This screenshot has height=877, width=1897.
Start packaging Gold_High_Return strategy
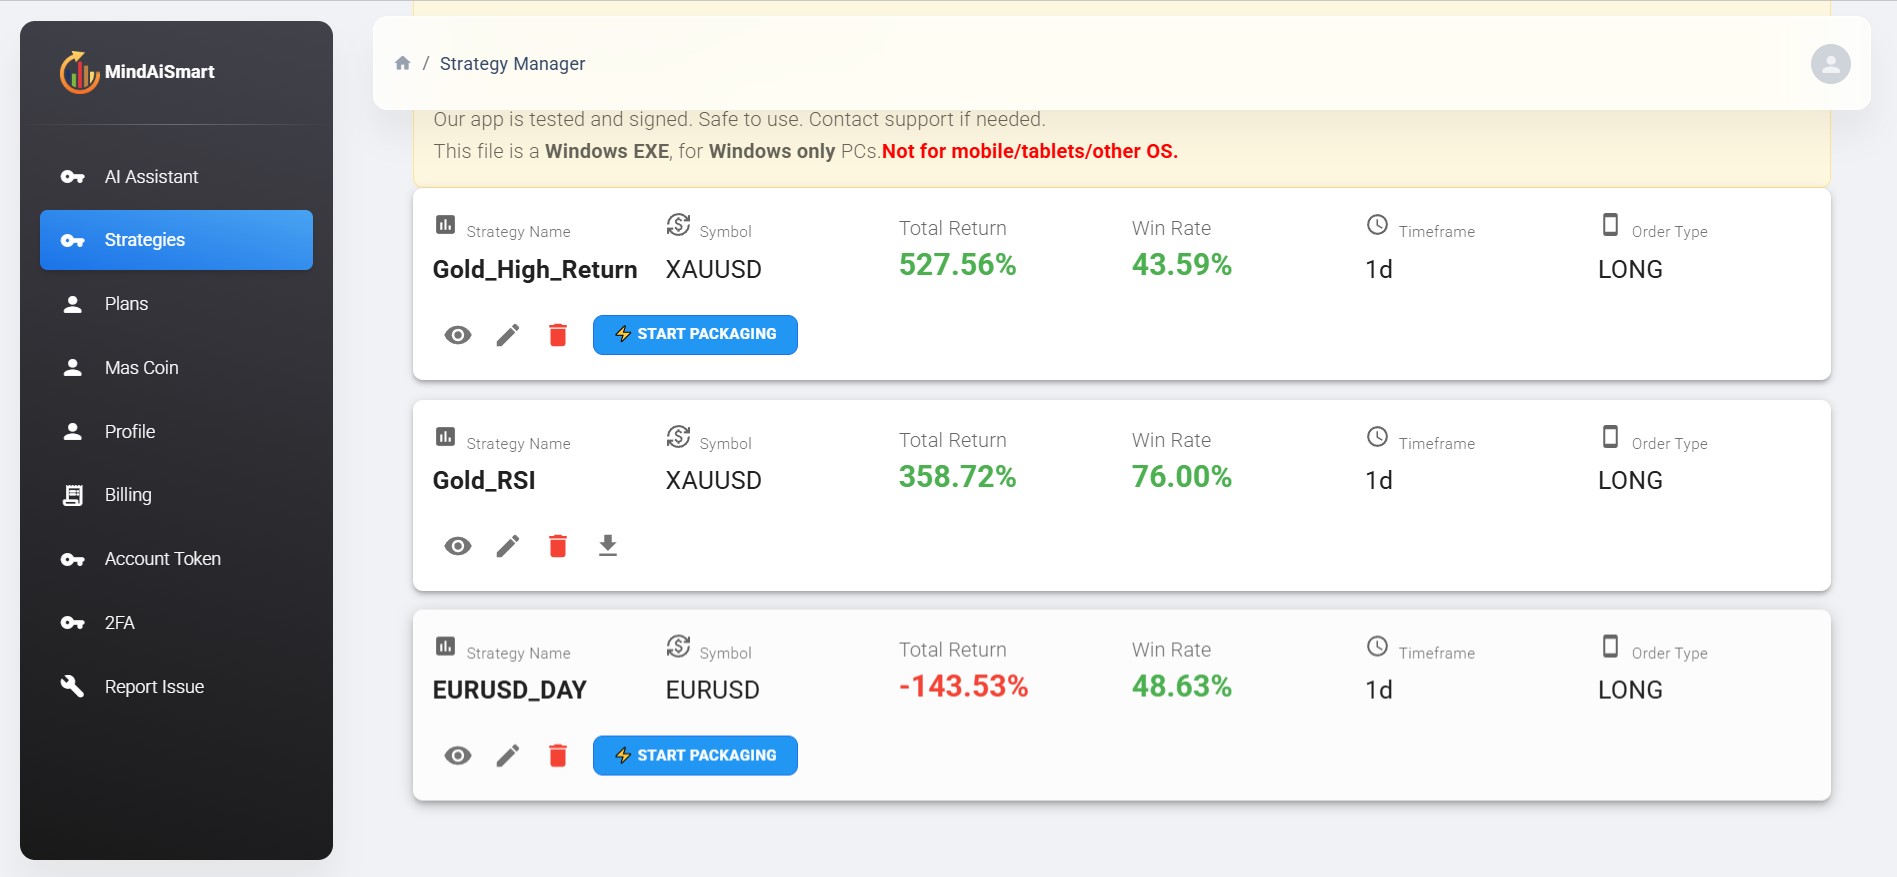pos(695,335)
